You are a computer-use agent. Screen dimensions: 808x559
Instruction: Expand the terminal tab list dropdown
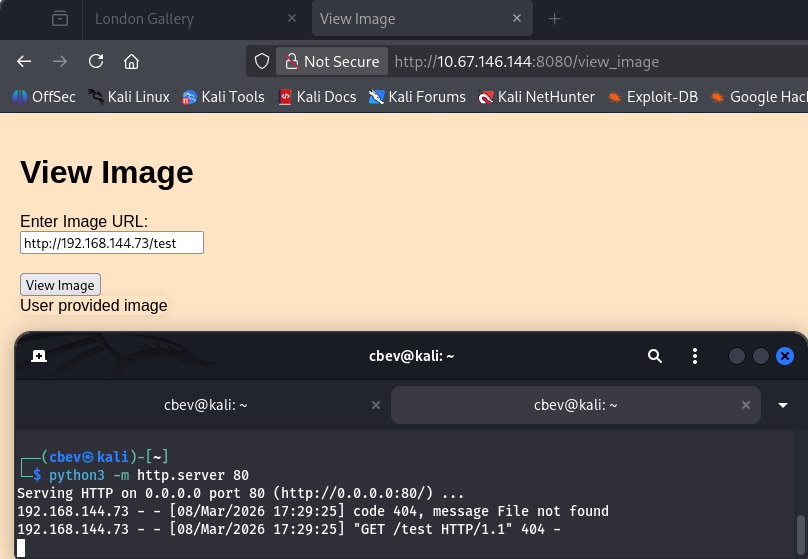point(783,405)
